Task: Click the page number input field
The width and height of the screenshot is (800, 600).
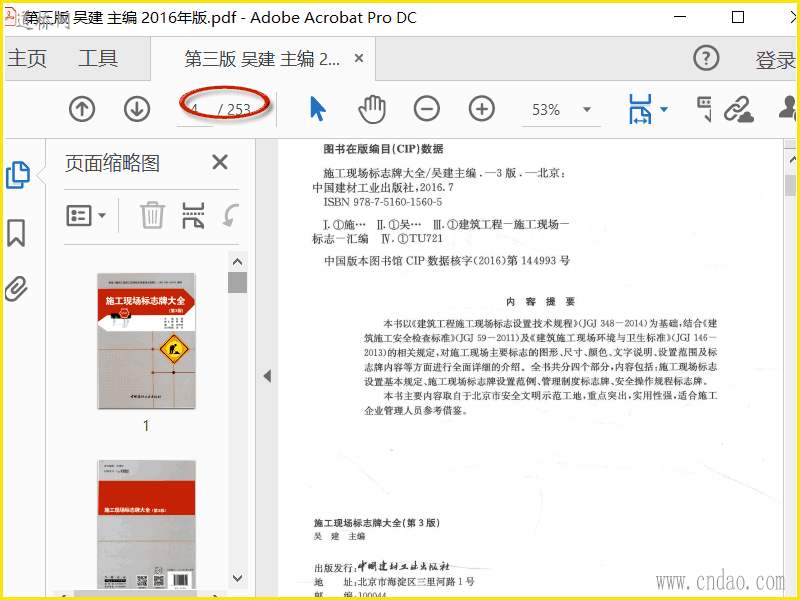Action: click(x=196, y=110)
